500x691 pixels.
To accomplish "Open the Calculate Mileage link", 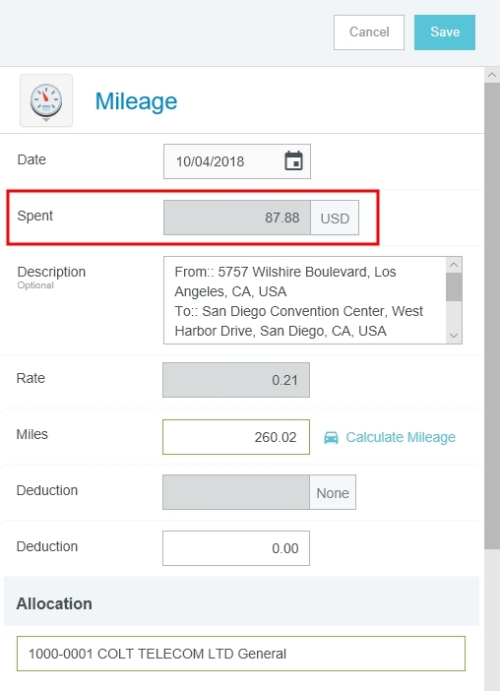I will tap(400, 437).
